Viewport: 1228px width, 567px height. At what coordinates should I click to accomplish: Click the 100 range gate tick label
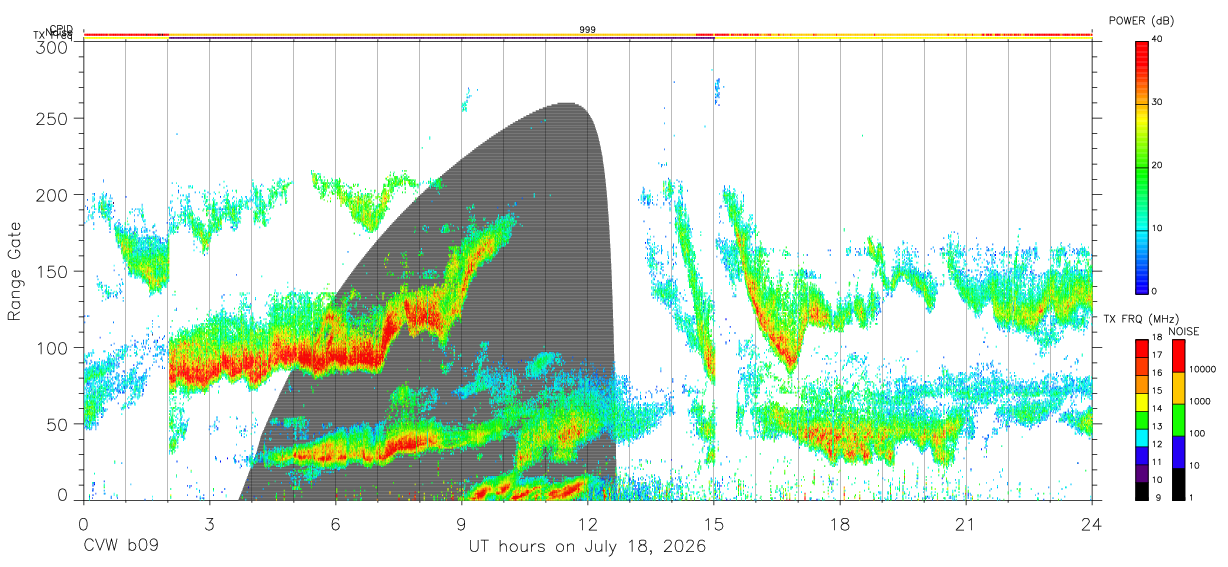(52, 348)
